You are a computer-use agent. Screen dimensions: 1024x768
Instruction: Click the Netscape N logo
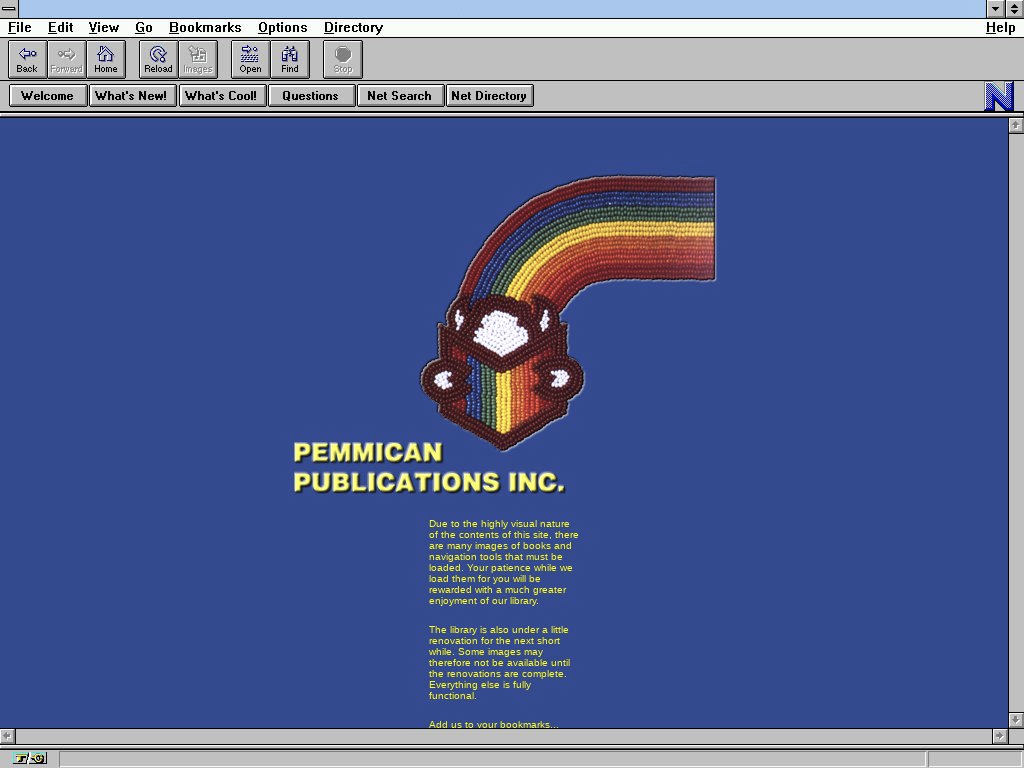tap(999, 96)
